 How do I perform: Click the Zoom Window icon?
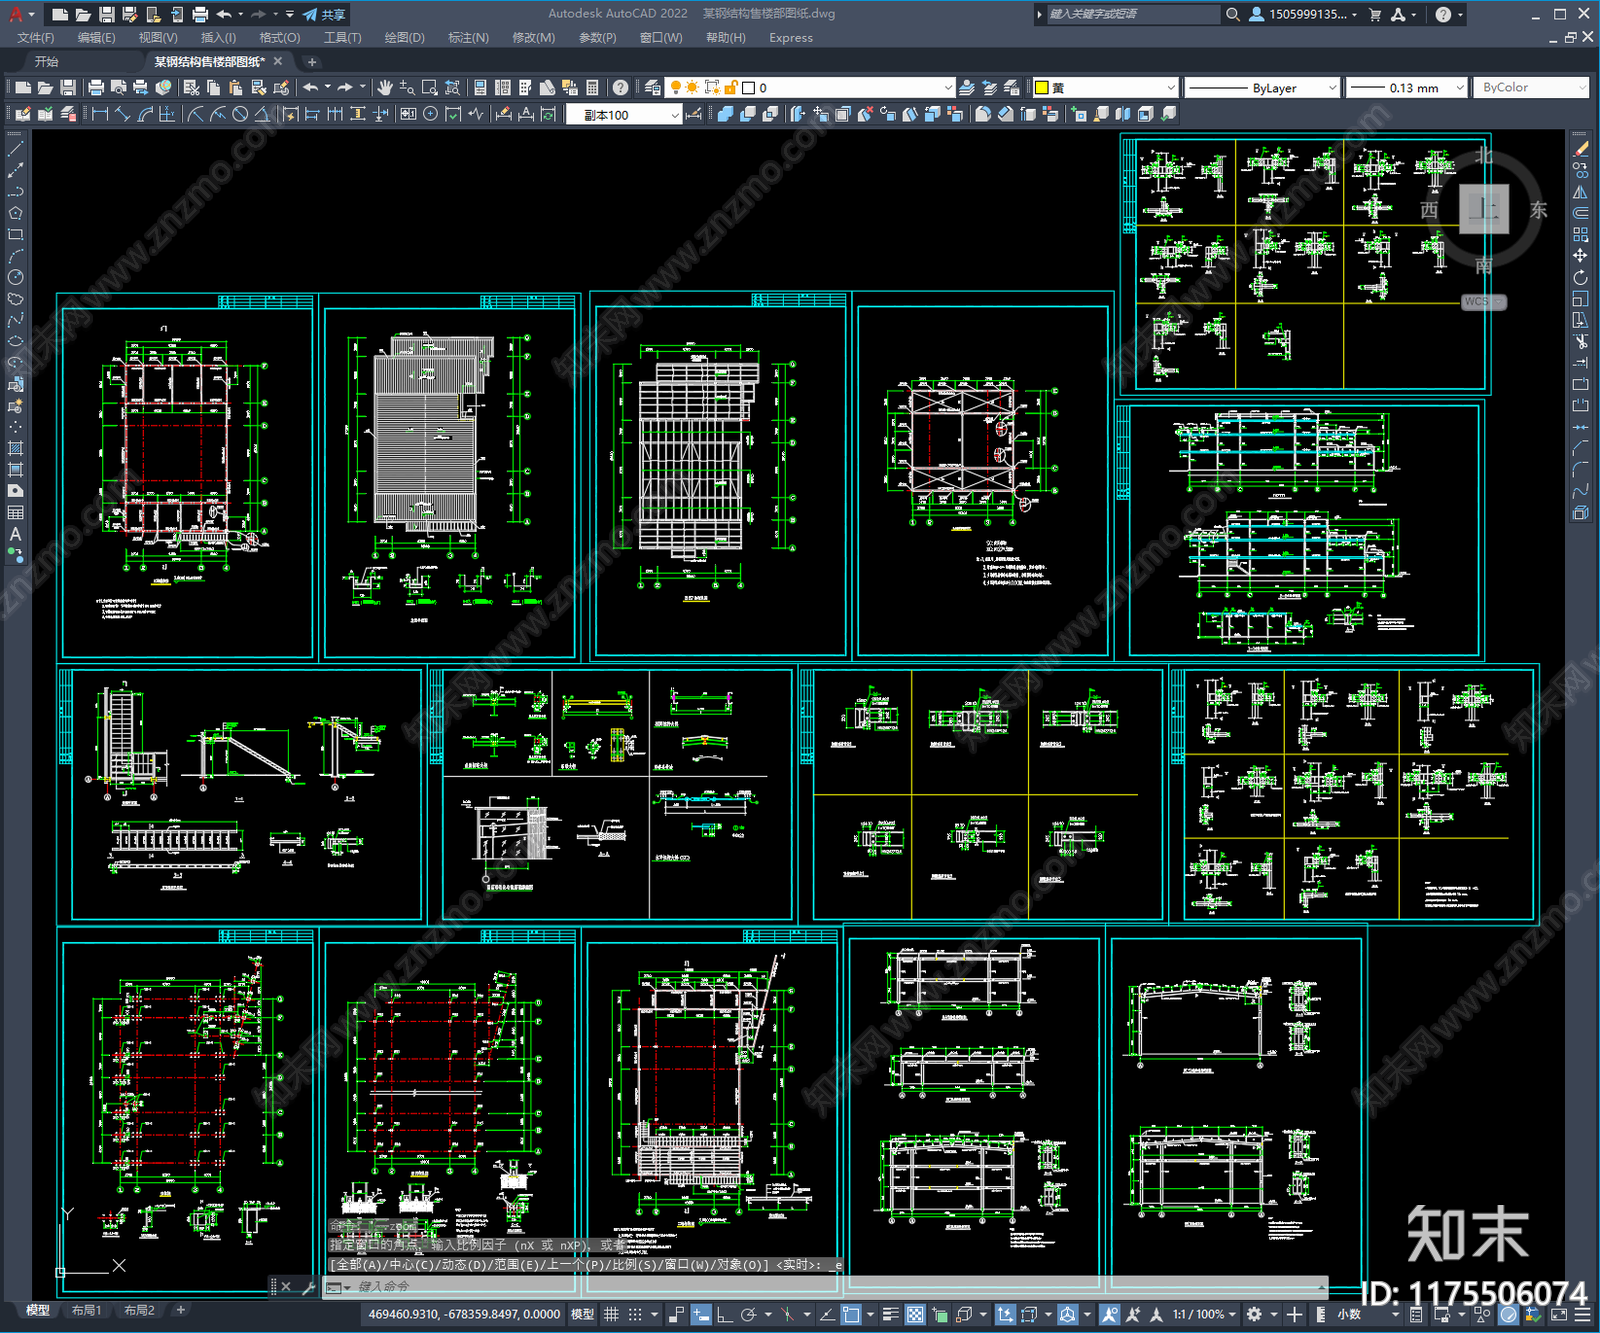tap(430, 88)
